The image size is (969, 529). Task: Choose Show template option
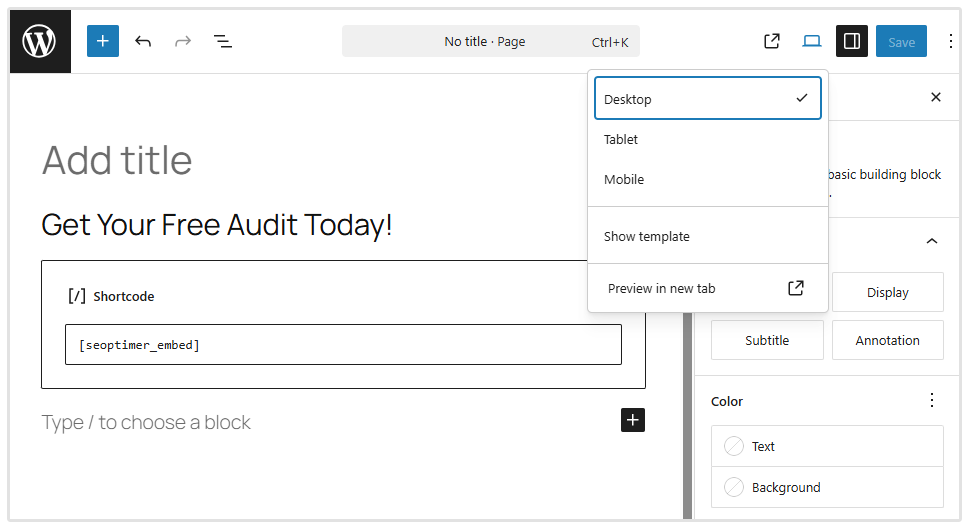point(708,236)
